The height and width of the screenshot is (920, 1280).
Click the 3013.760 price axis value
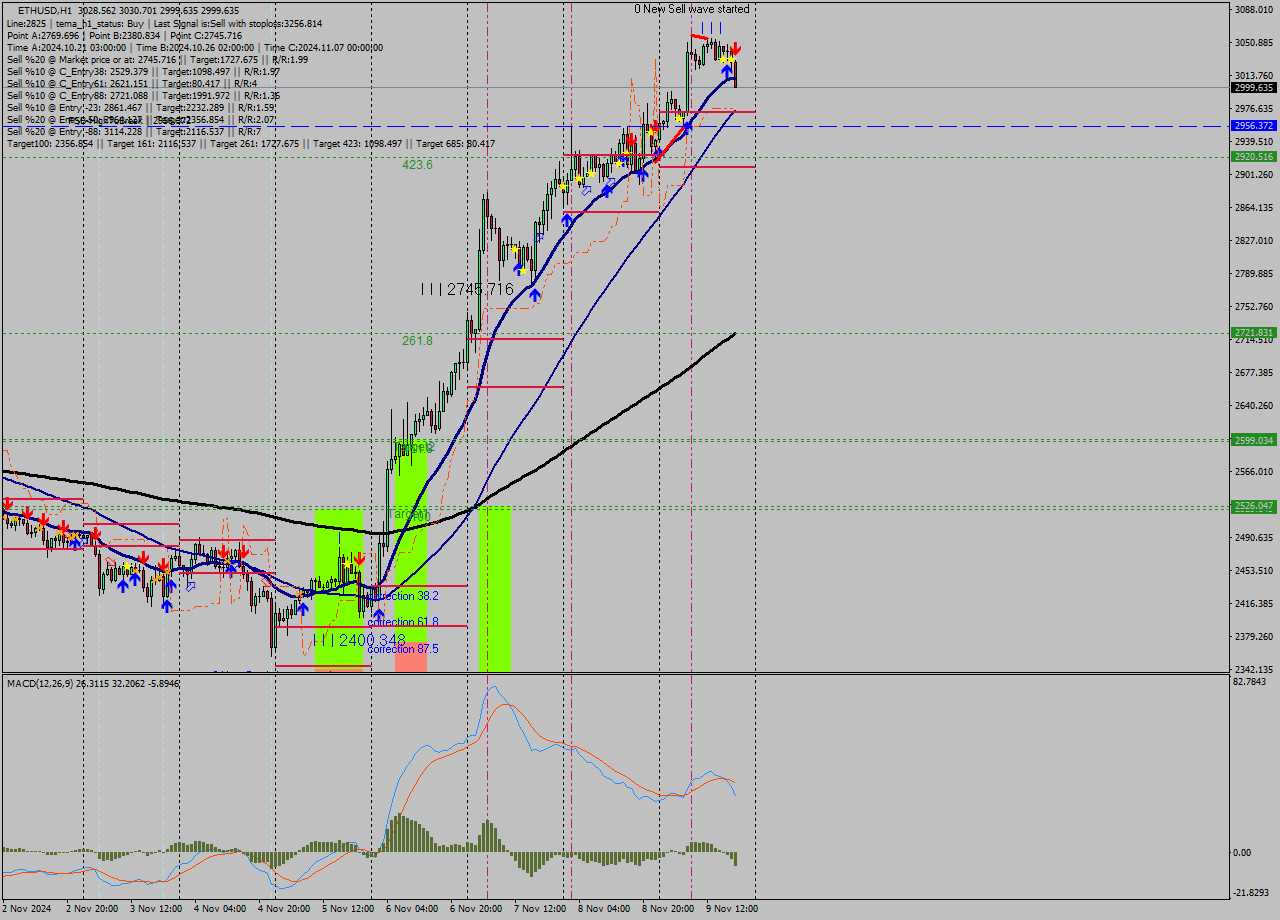point(1254,76)
